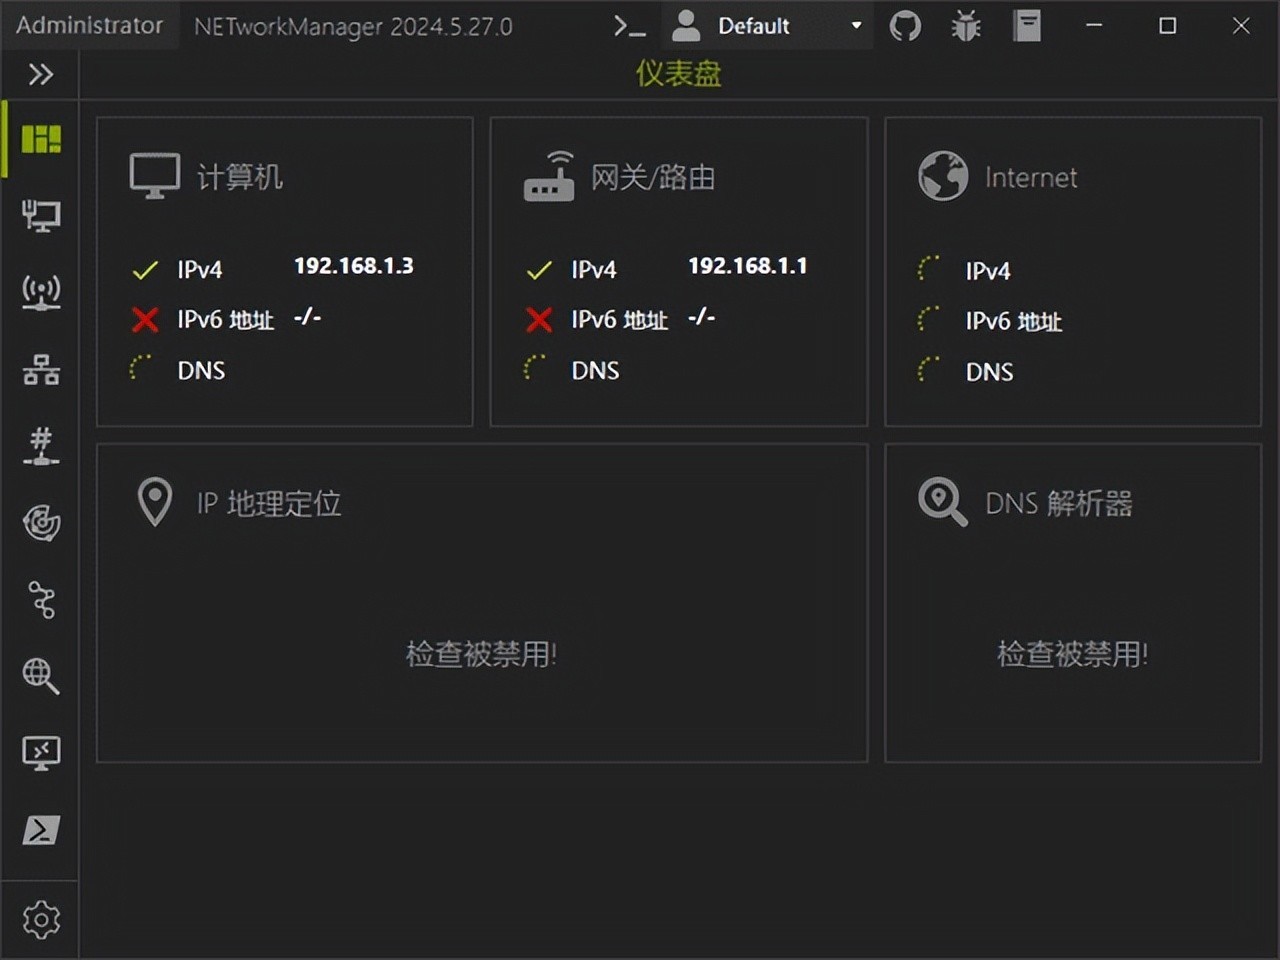Report a bug via the bug icon
The image size is (1280, 960).
[x=966, y=26]
